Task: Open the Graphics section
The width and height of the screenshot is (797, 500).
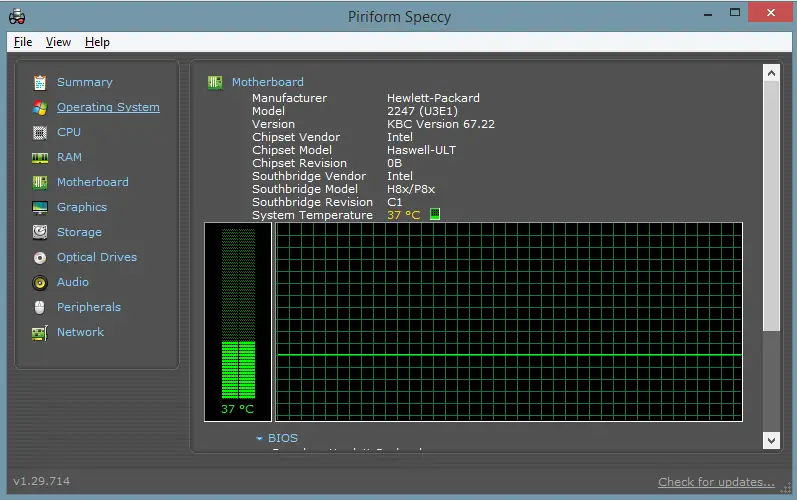Action: tap(82, 207)
